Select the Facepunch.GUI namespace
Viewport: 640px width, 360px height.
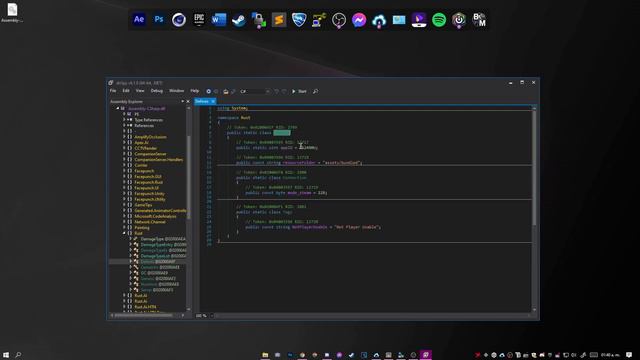(x=148, y=177)
